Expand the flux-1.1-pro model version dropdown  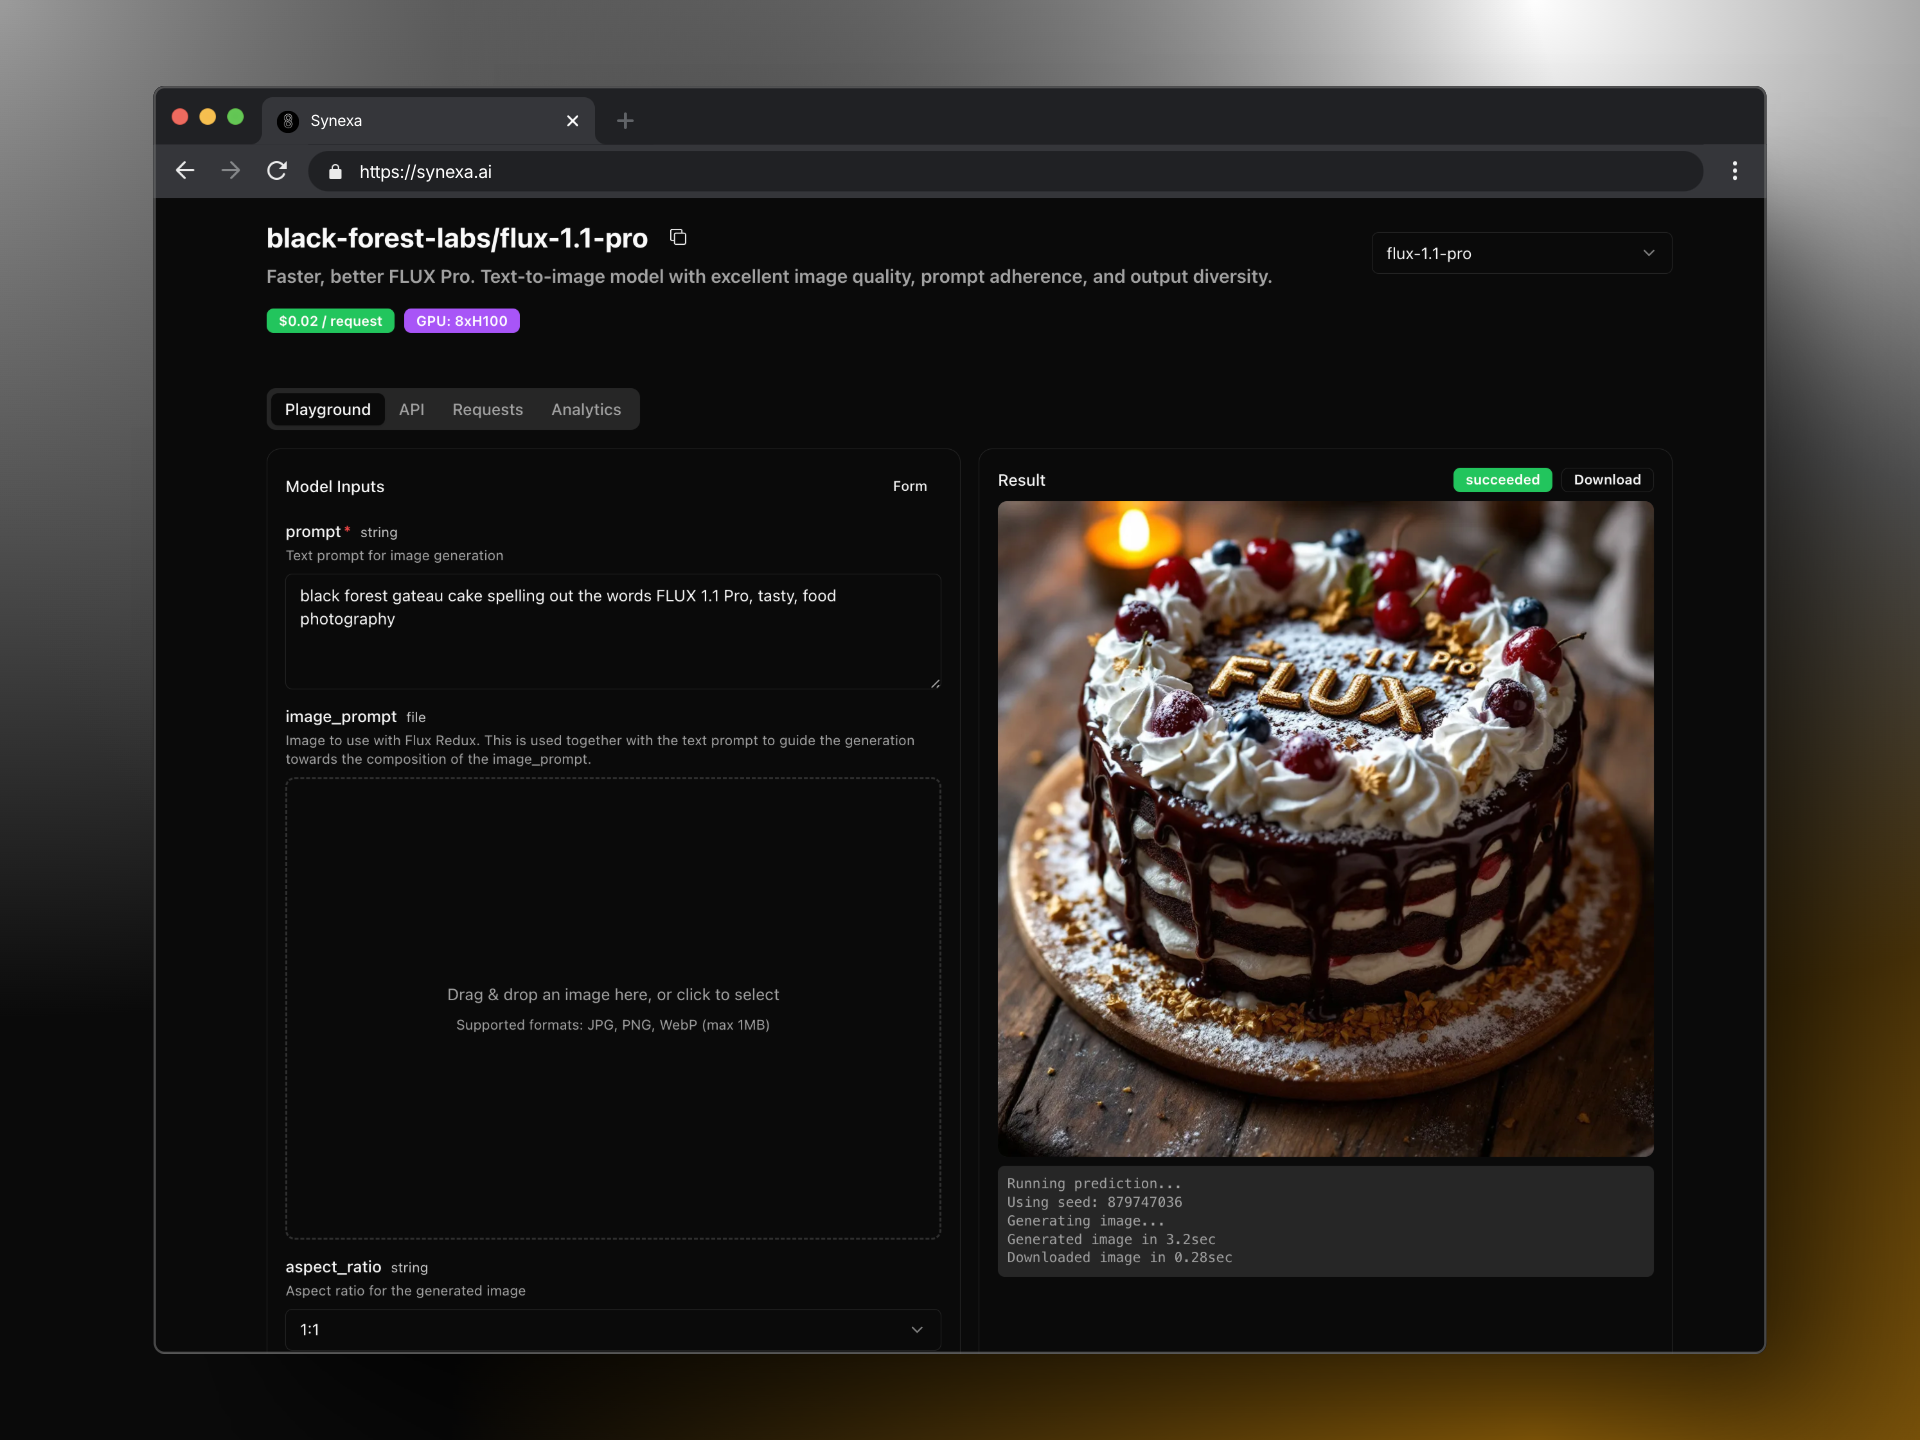coord(1520,253)
